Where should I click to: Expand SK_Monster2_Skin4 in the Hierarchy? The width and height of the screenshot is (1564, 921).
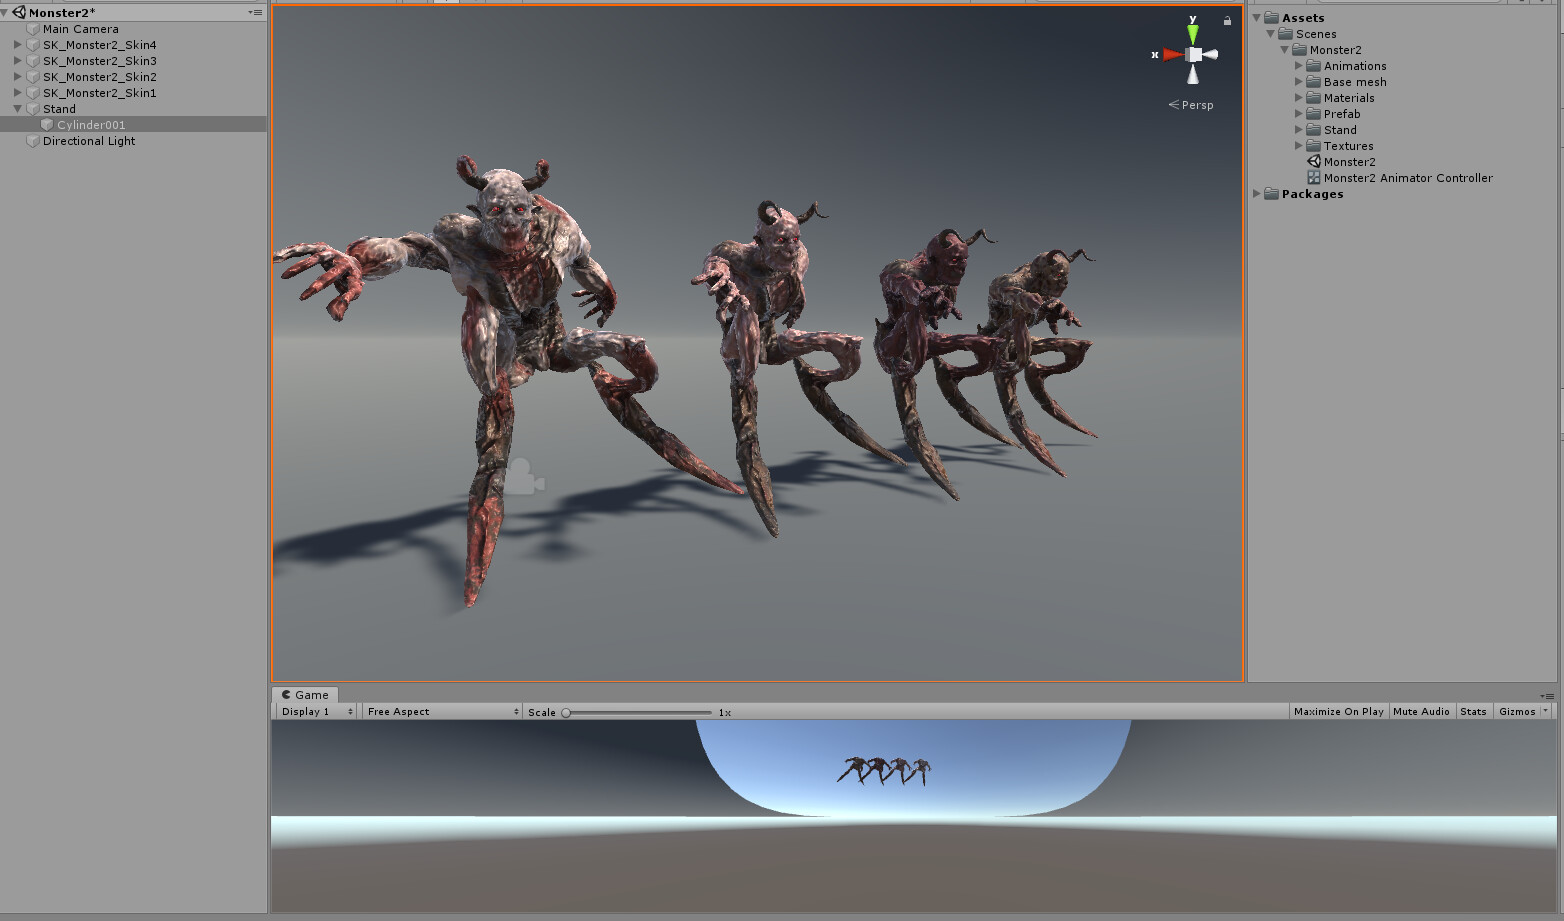coord(17,44)
